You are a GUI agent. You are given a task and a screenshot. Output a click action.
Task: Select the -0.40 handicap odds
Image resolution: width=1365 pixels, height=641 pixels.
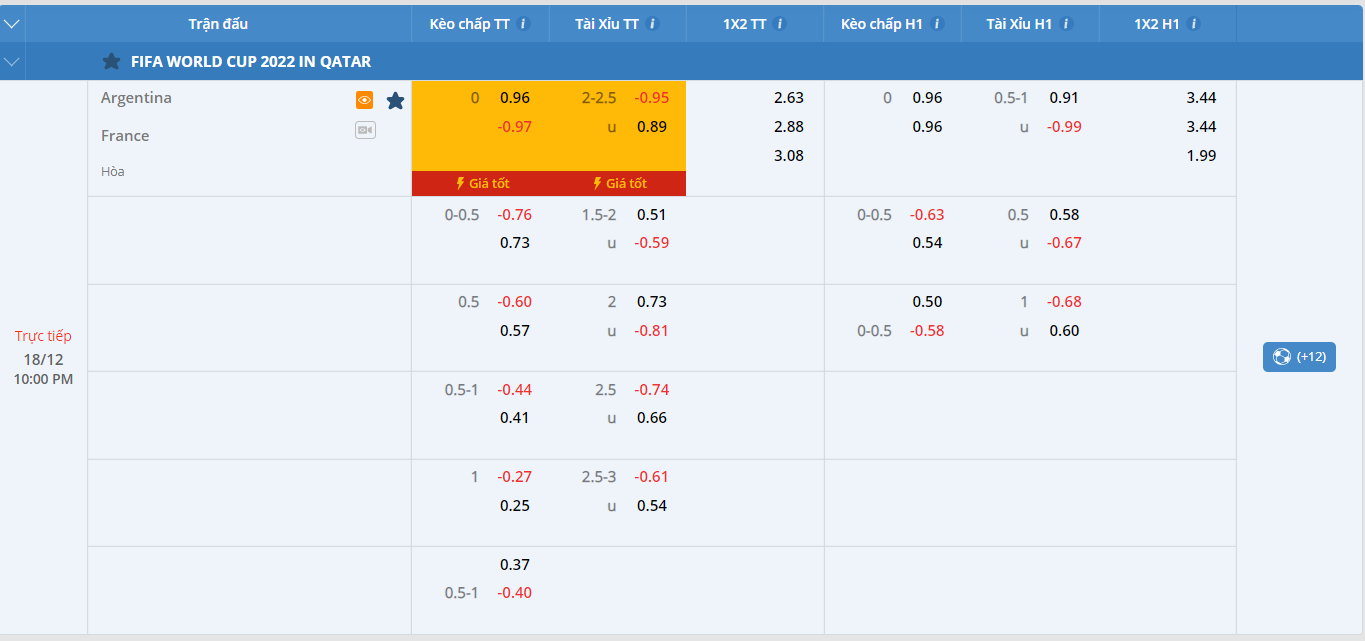515,593
